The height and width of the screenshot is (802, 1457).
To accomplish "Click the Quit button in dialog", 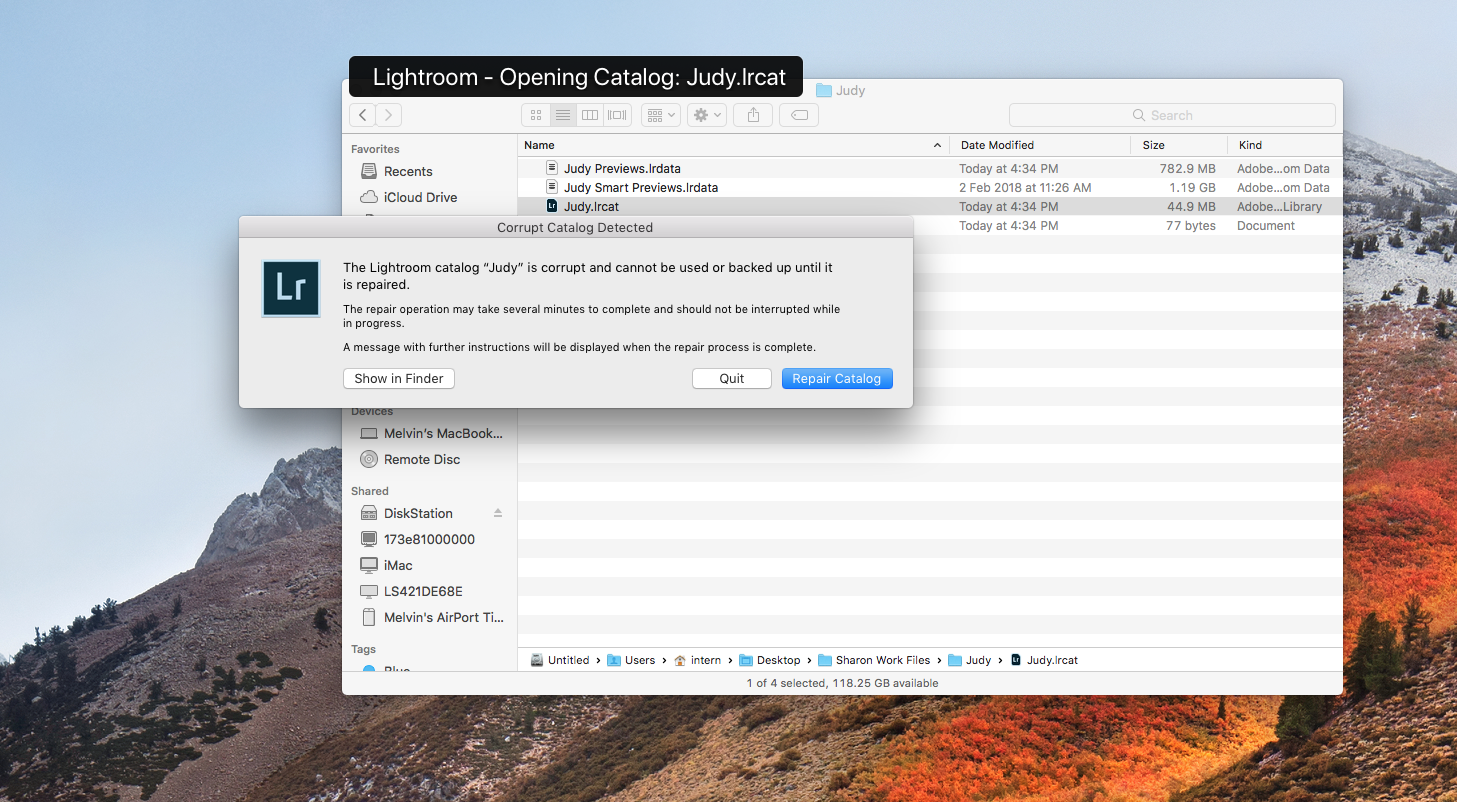I will [732, 379].
